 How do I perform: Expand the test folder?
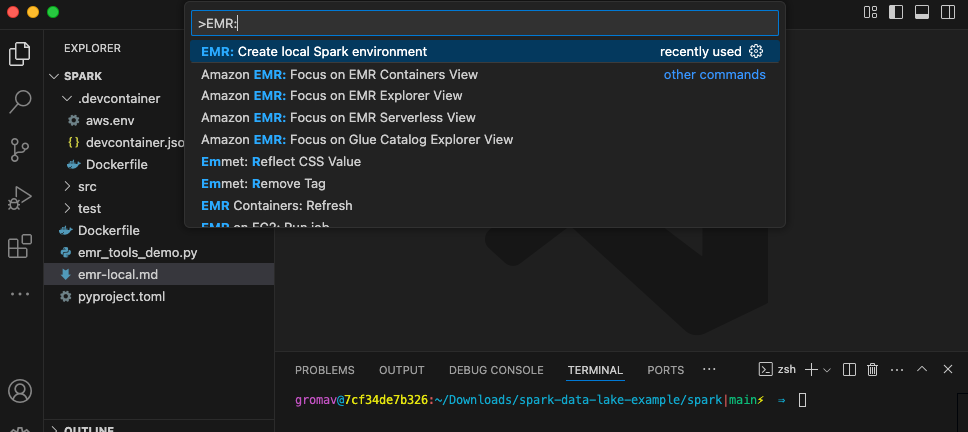click(x=88, y=208)
